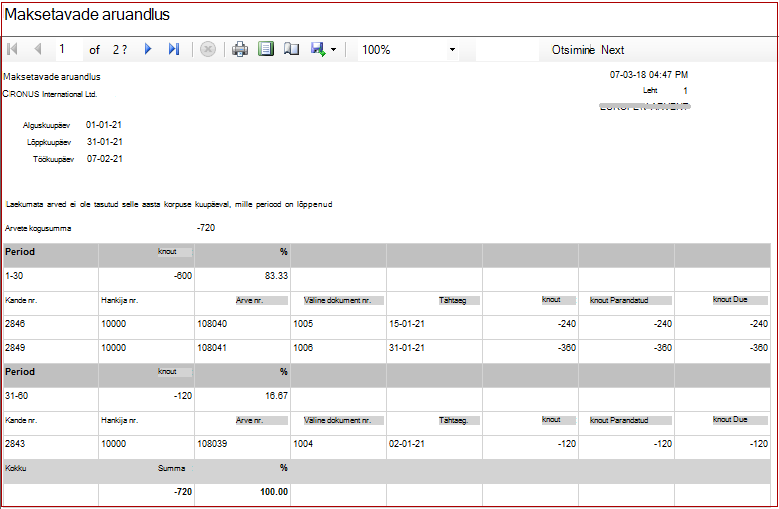Click work date 07-02-21

pyautogui.click(x=105, y=159)
